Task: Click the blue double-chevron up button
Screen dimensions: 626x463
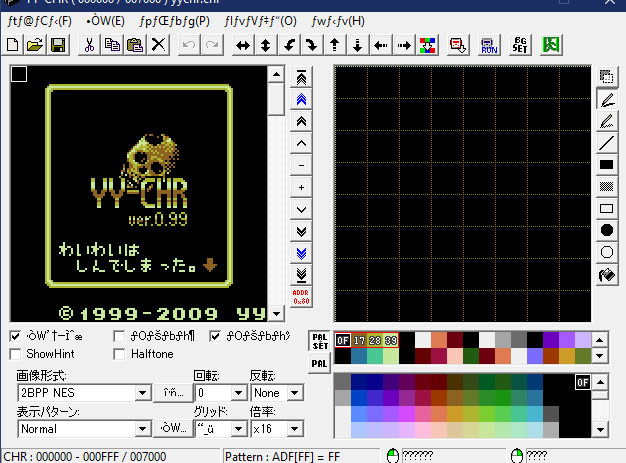Action: point(301,99)
